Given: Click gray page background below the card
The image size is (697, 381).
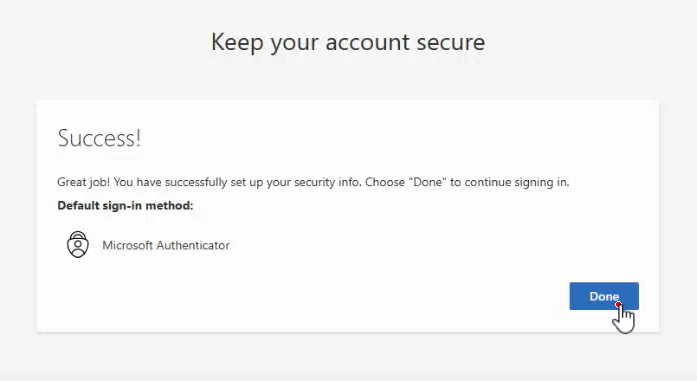Looking at the screenshot, I should pyautogui.click(x=348, y=357).
